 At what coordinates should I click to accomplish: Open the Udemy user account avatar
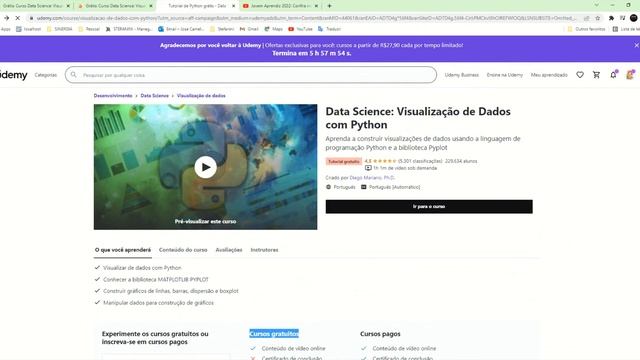[630, 75]
